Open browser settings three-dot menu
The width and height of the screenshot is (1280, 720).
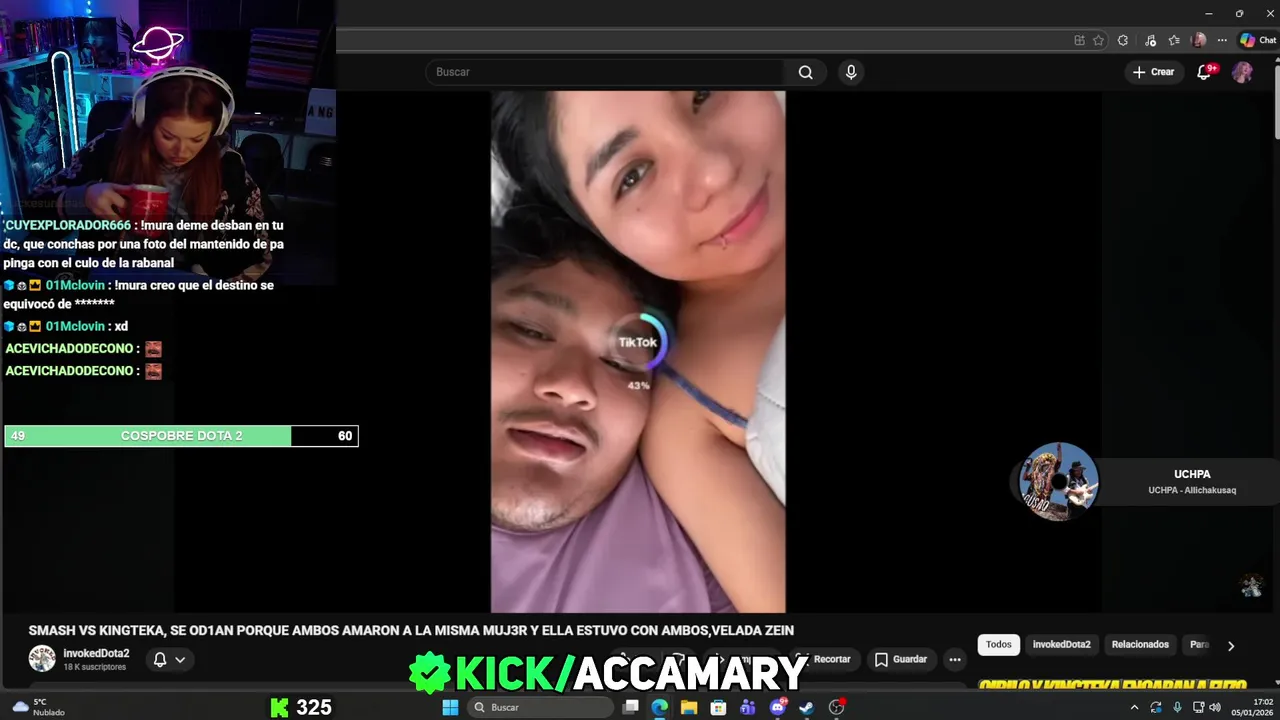coord(1222,41)
